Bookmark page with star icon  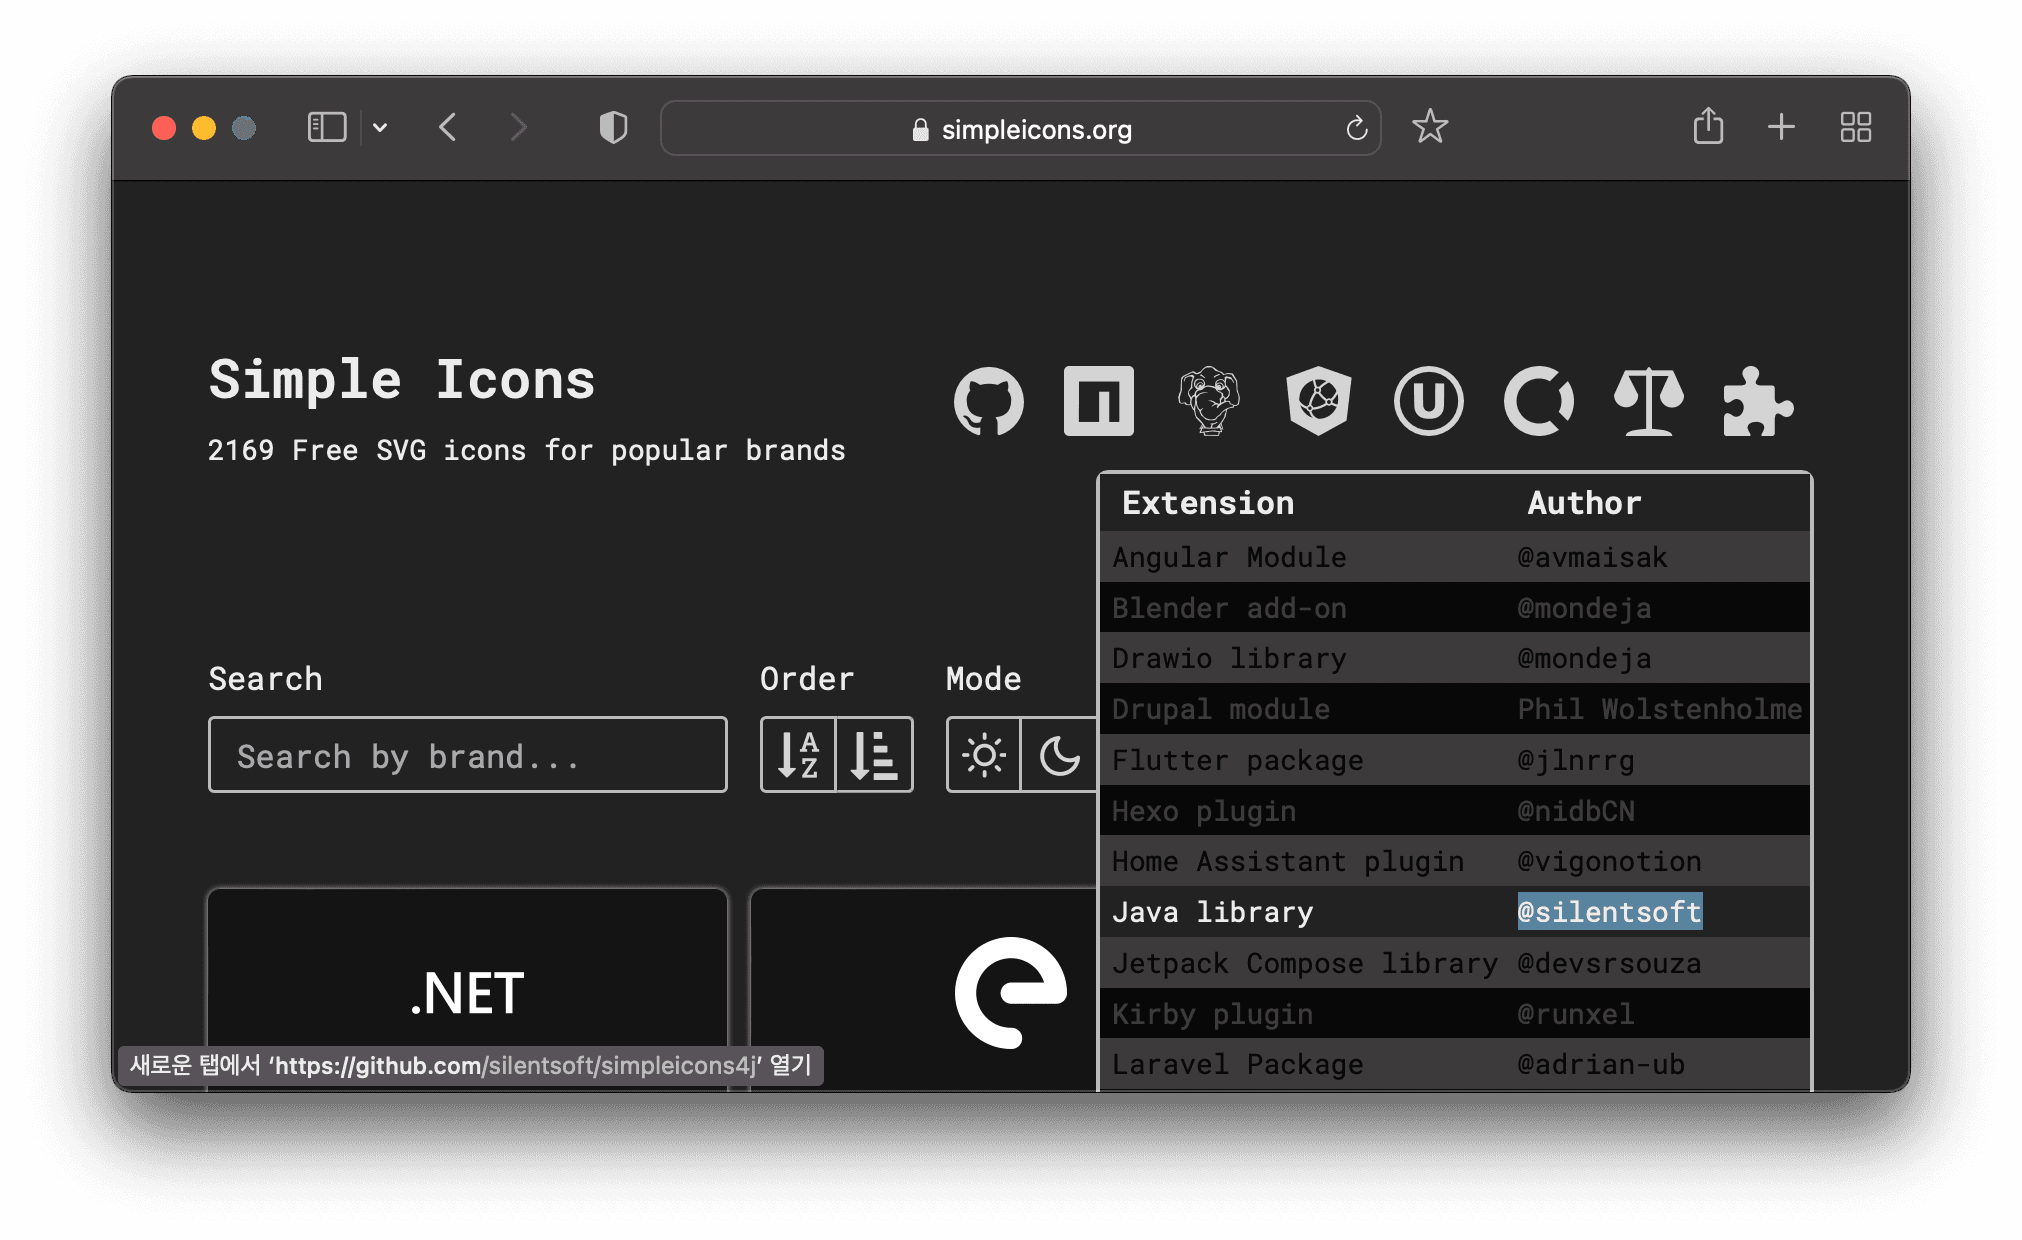(1430, 127)
